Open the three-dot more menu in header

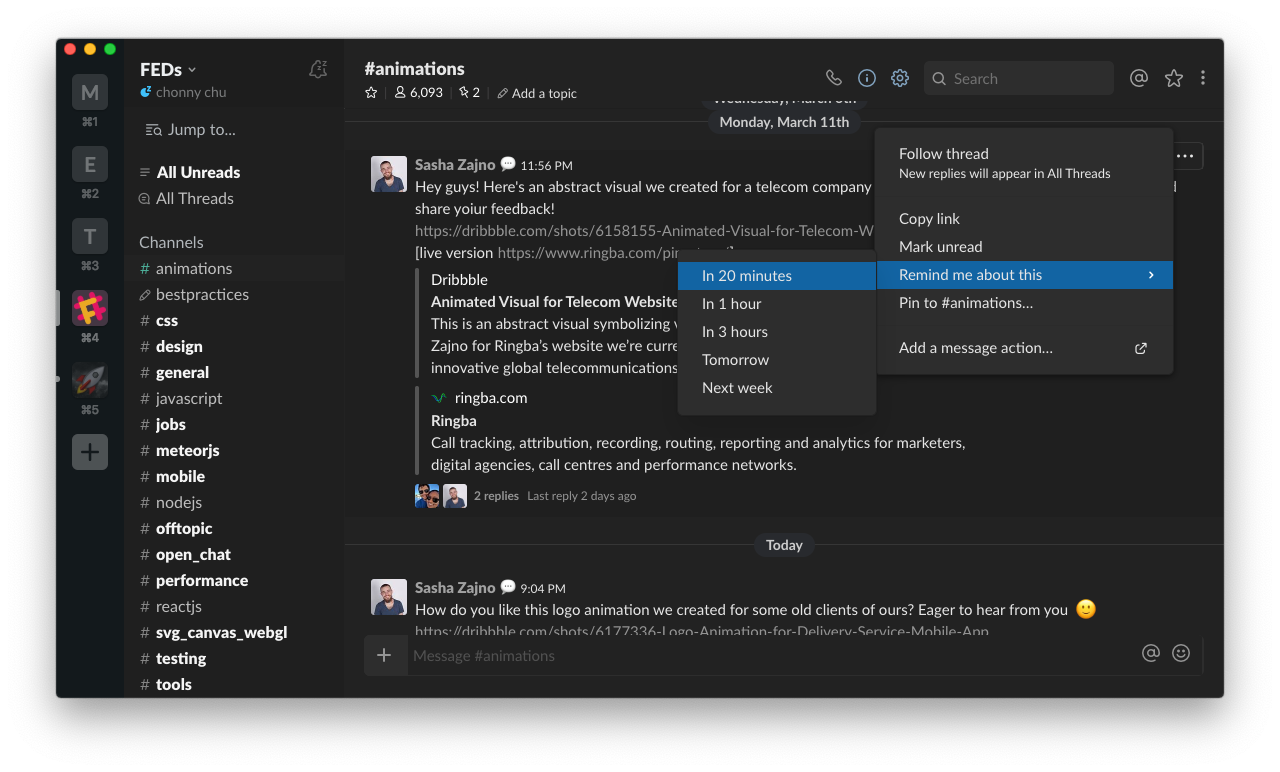pyautogui.click(x=1203, y=78)
